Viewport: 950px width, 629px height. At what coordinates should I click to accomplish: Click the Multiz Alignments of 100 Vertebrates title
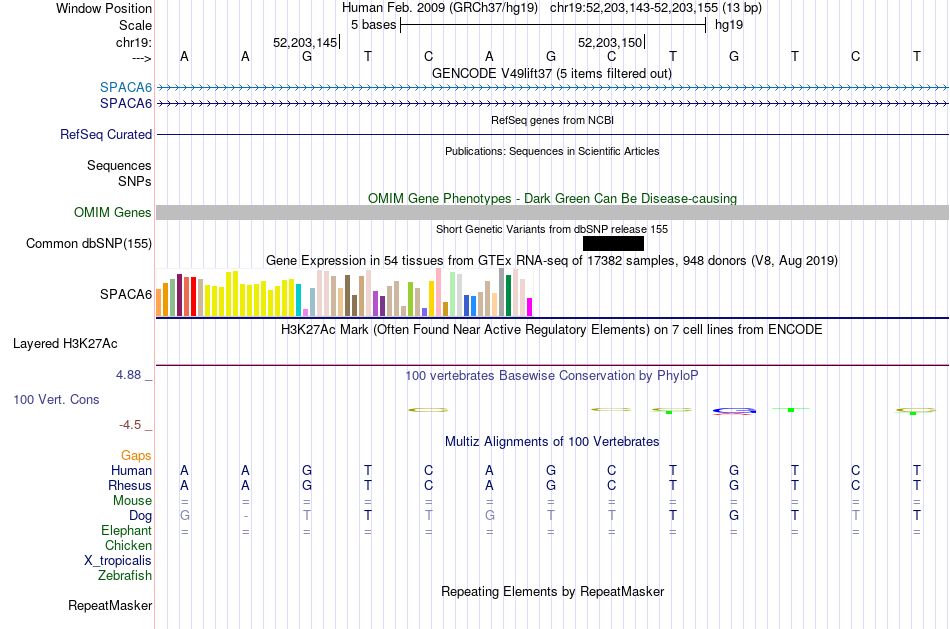(x=552, y=441)
